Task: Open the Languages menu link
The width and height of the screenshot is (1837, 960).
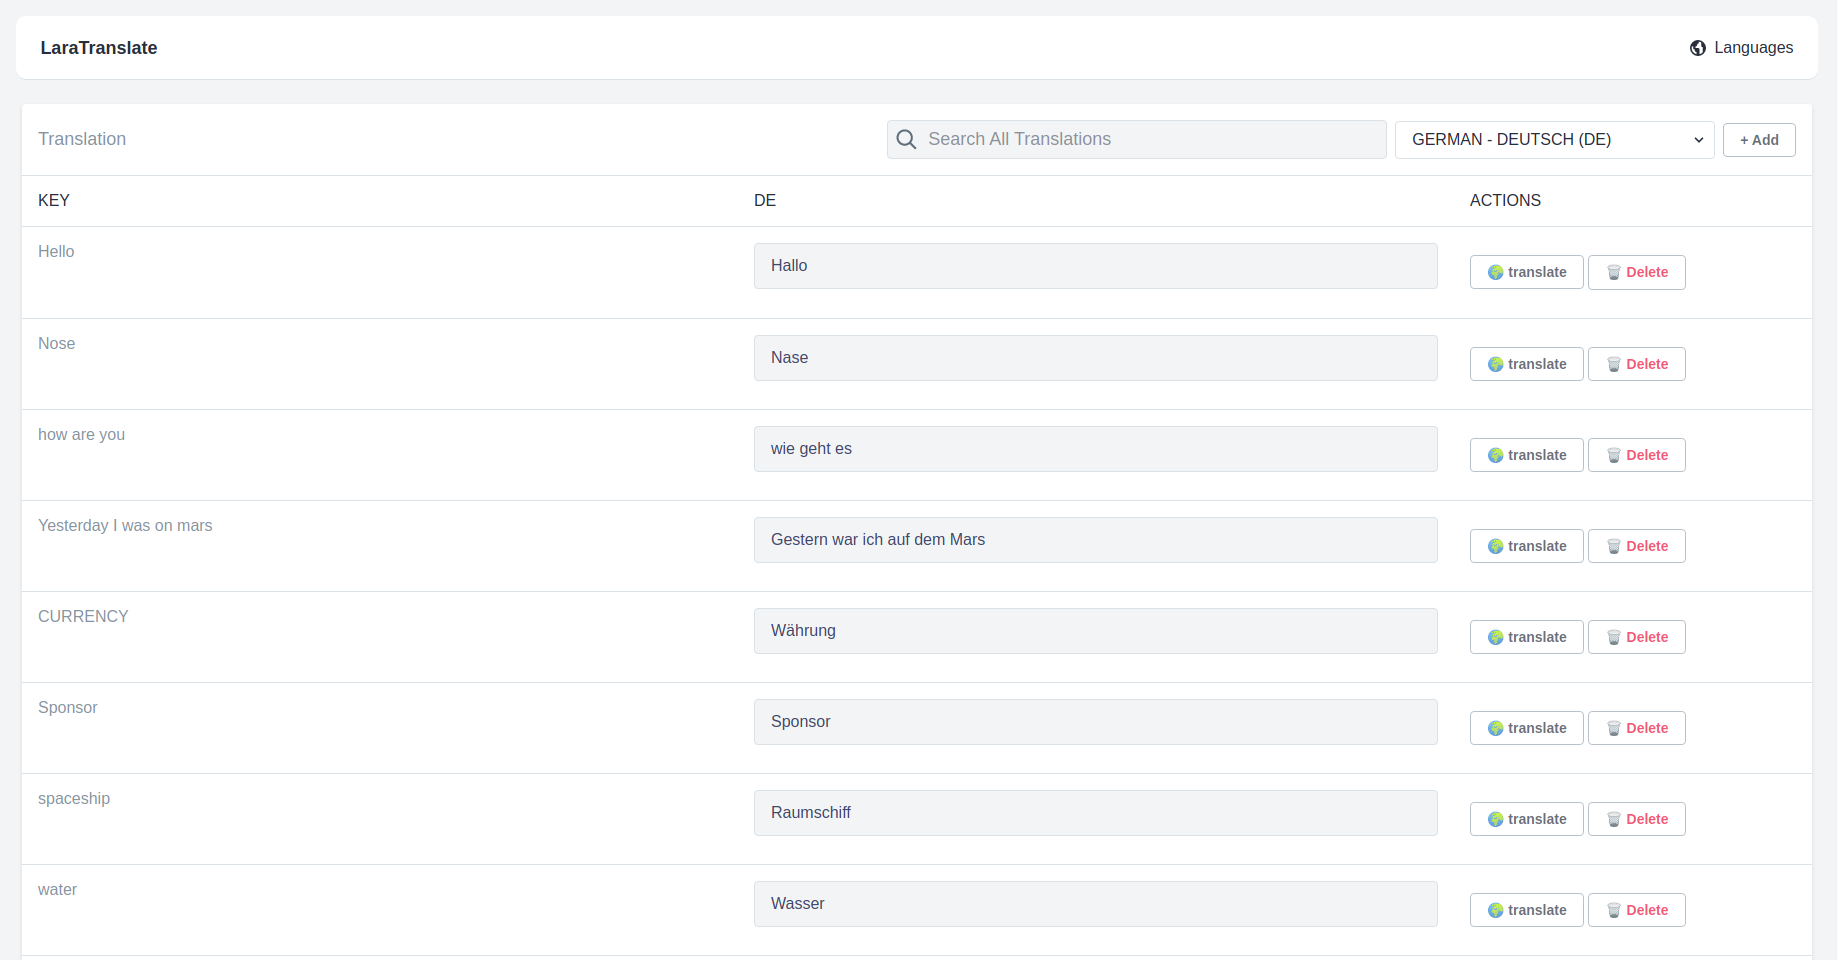Action: [x=1741, y=48]
